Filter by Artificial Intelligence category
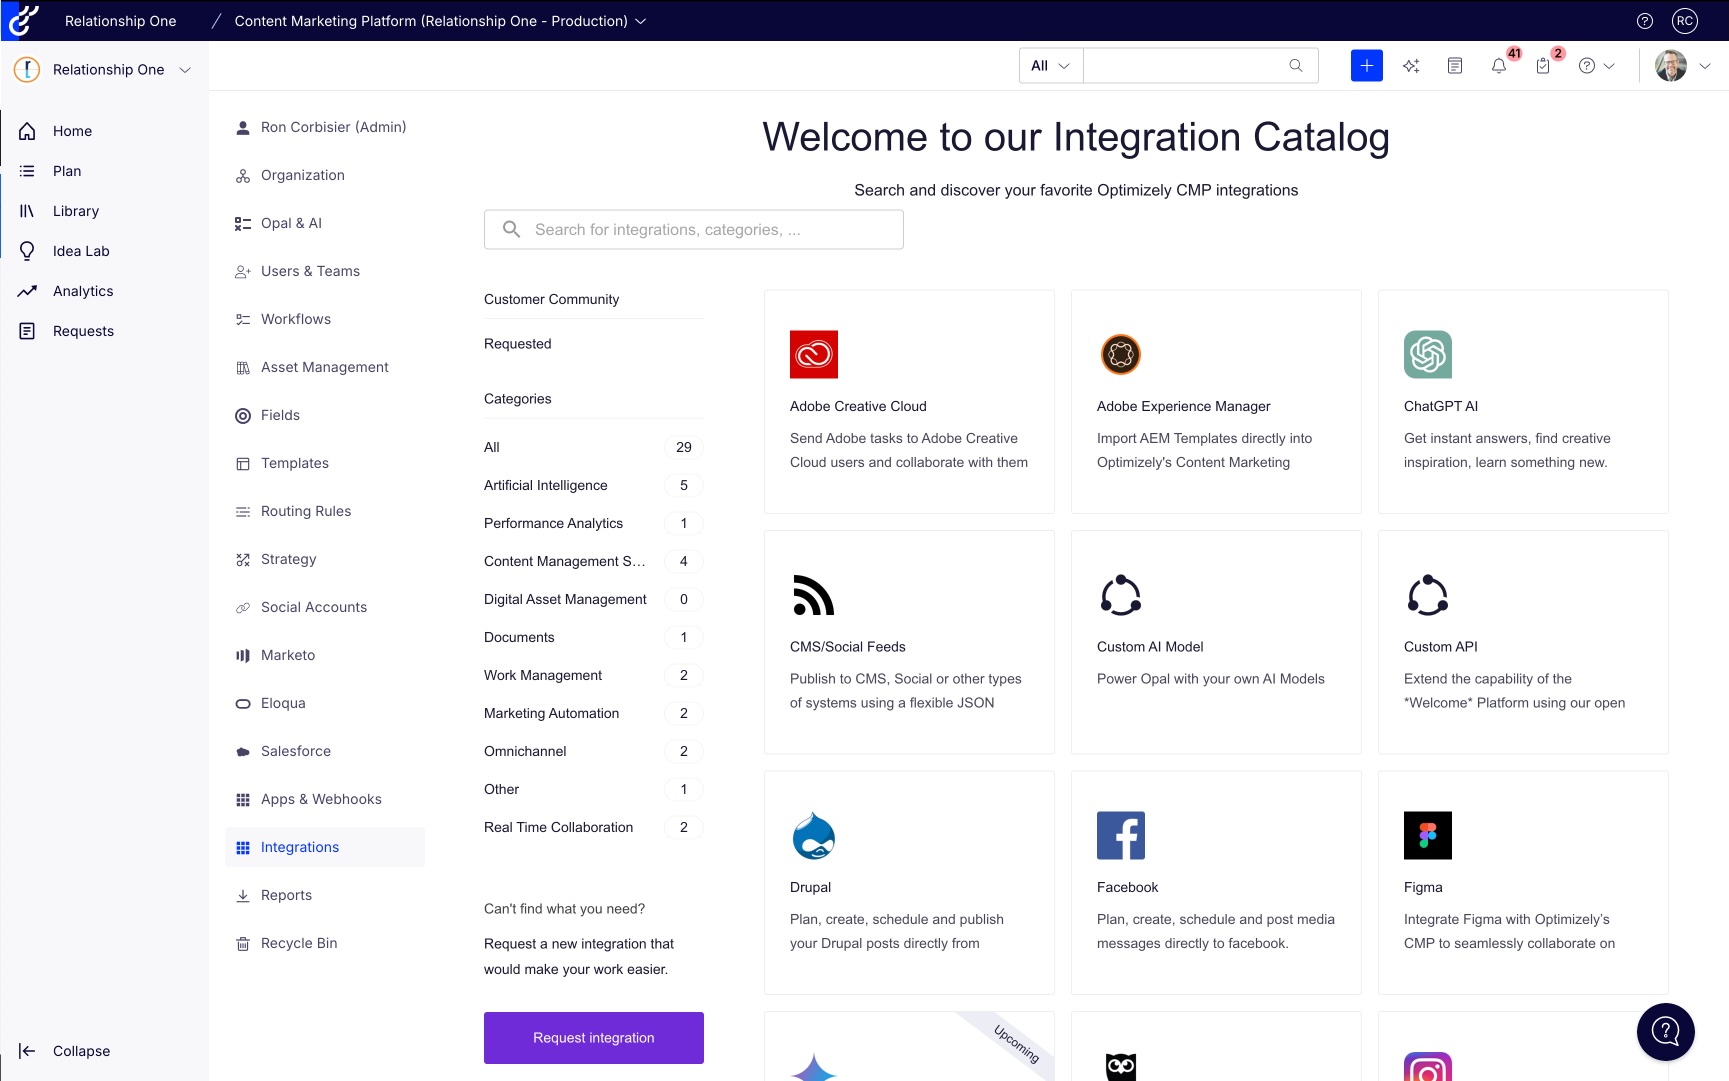This screenshot has height=1081, width=1729. coord(546,485)
